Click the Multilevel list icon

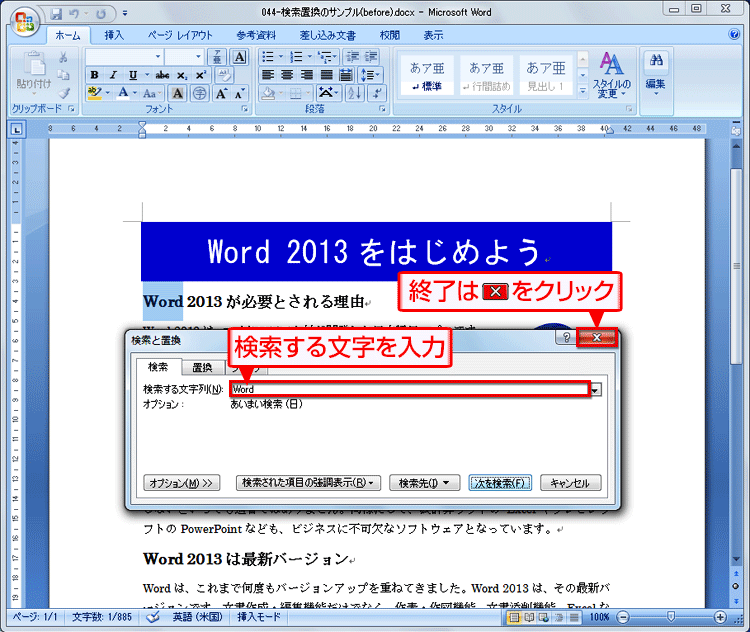pos(325,57)
